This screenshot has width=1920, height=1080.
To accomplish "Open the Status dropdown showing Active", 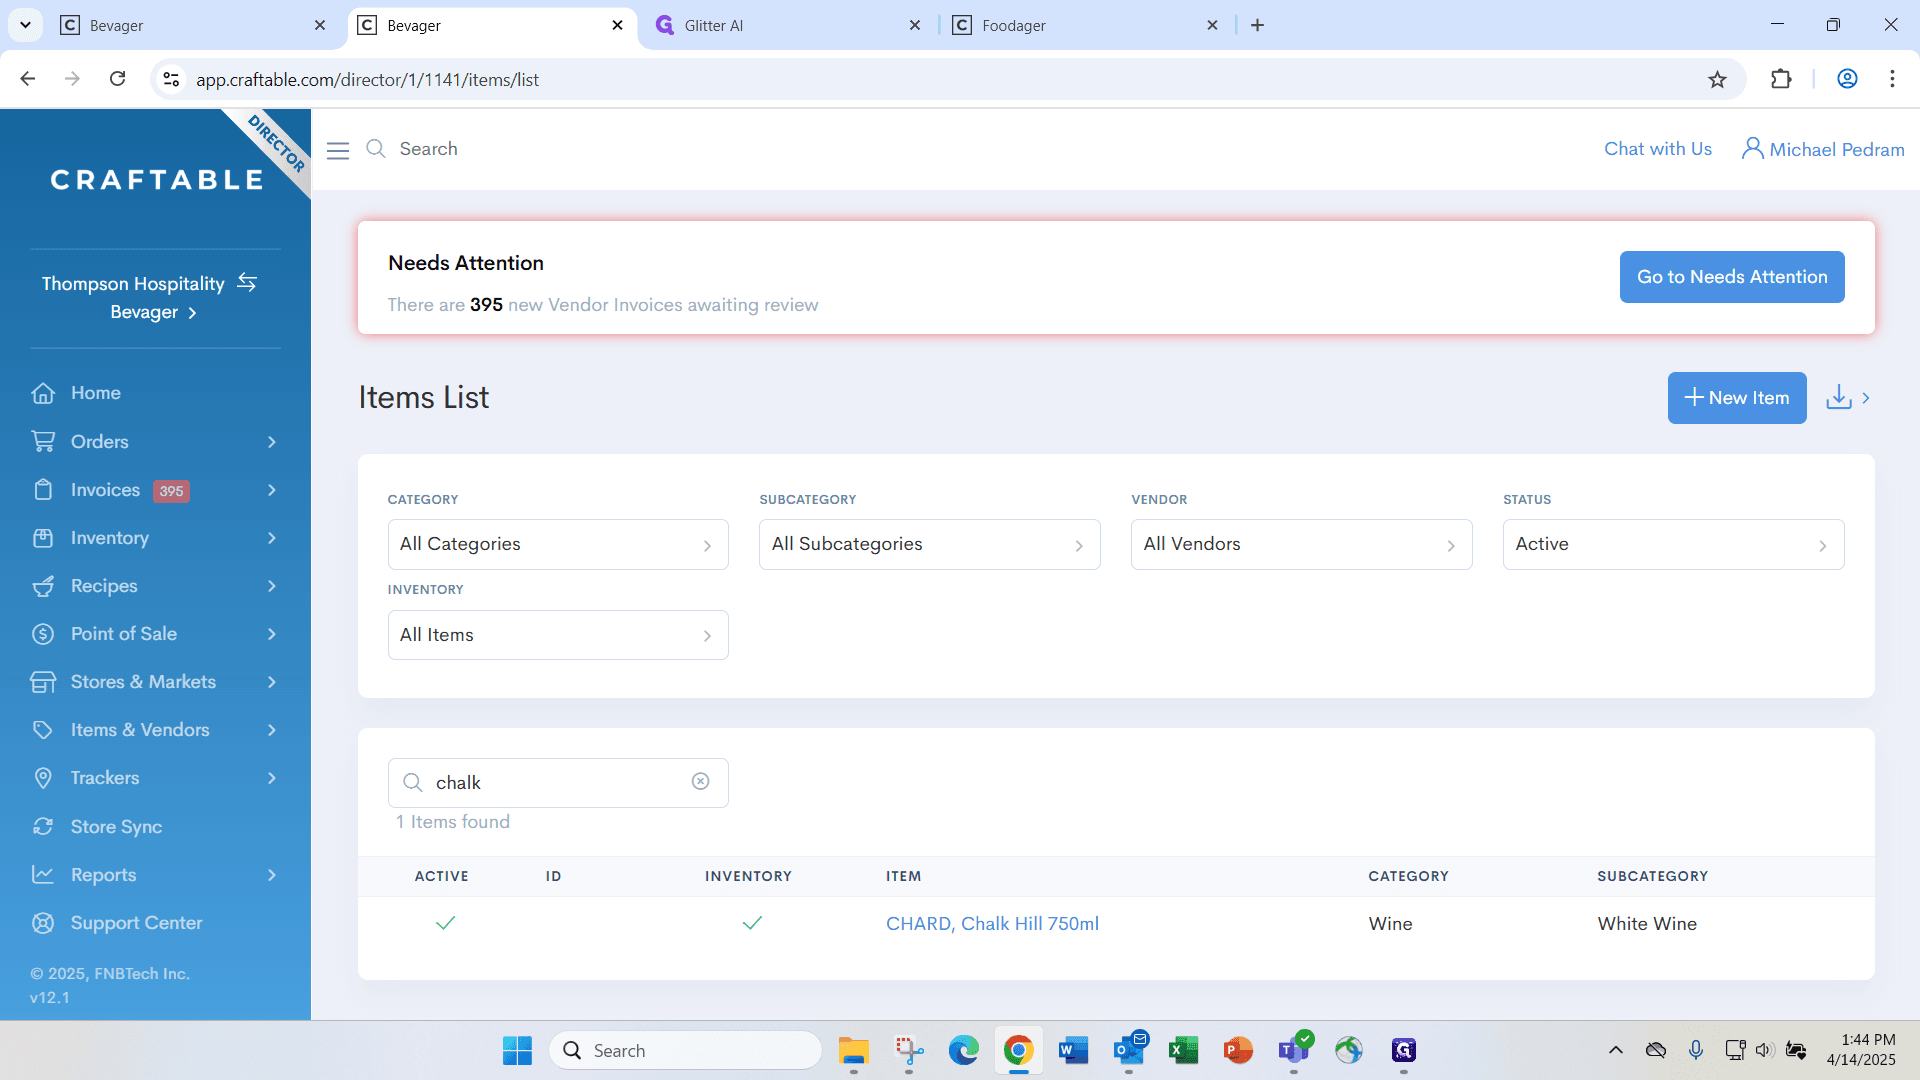I will [x=1673, y=545].
